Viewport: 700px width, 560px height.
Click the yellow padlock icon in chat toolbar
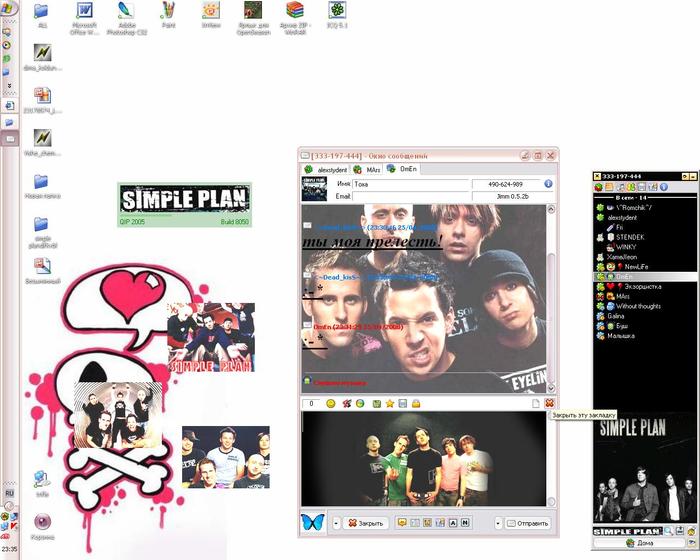tap(416, 404)
